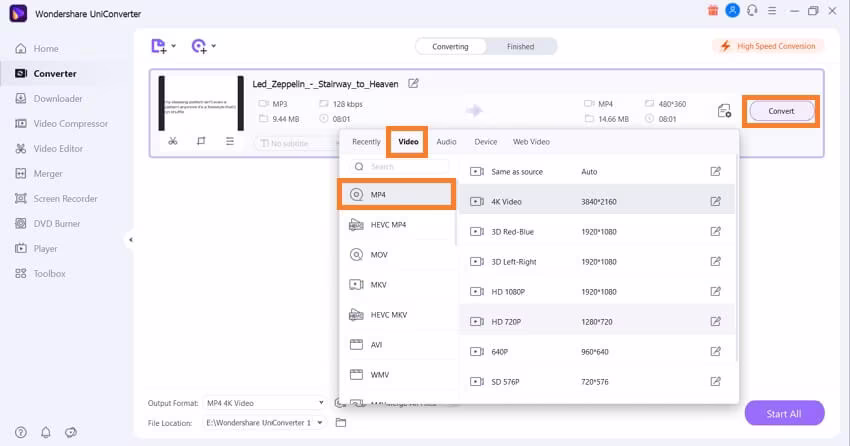Open the notifications bell icon
Image resolution: width=850 pixels, height=446 pixels.
(x=46, y=432)
